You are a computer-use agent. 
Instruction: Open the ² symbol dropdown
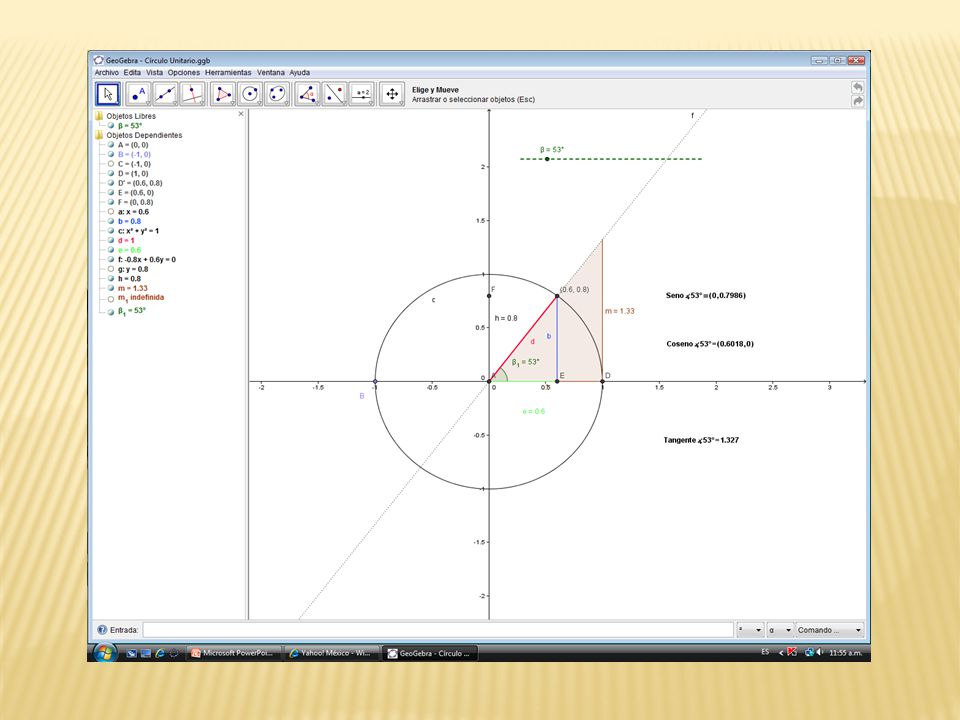point(750,629)
